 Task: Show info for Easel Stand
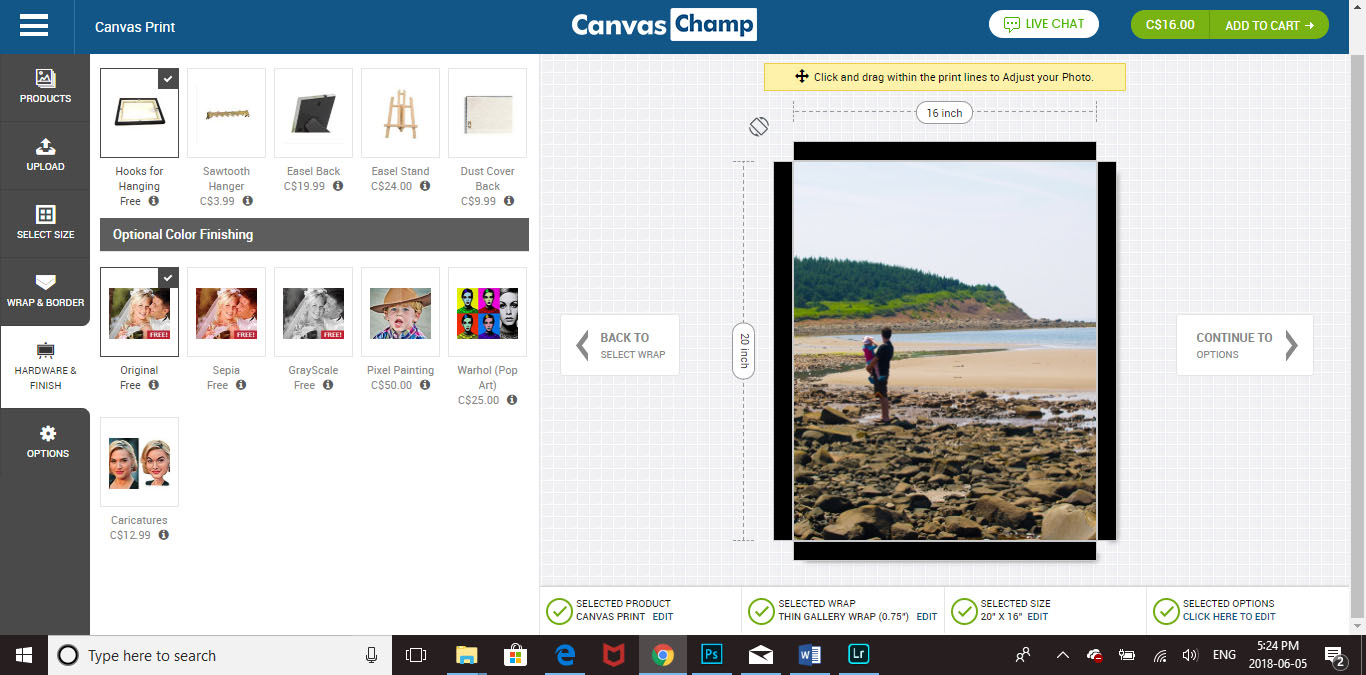tap(425, 186)
